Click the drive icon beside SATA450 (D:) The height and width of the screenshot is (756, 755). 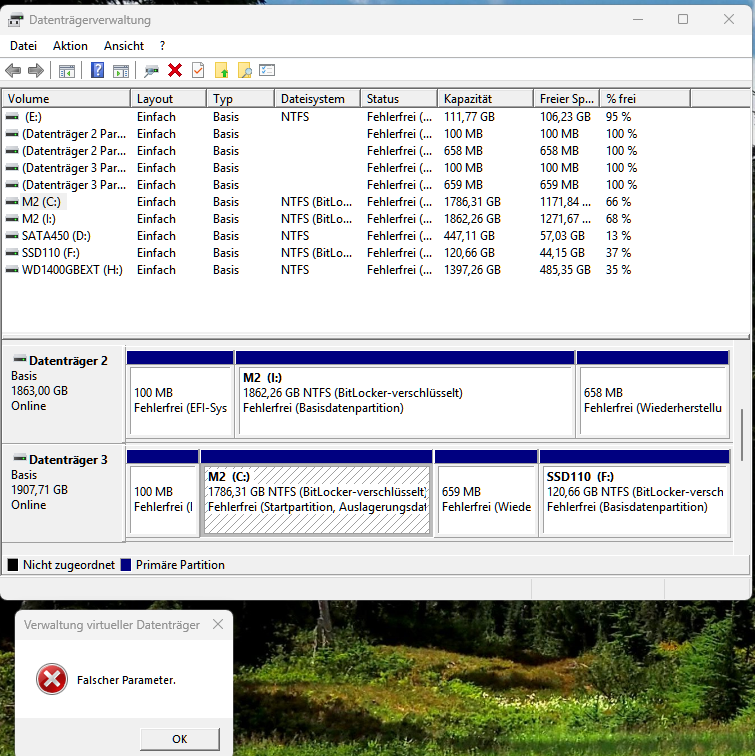tap(12, 236)
